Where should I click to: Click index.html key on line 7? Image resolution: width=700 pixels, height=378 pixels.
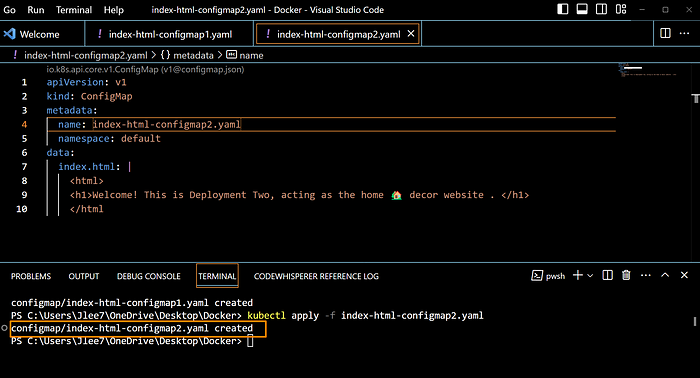86,167
